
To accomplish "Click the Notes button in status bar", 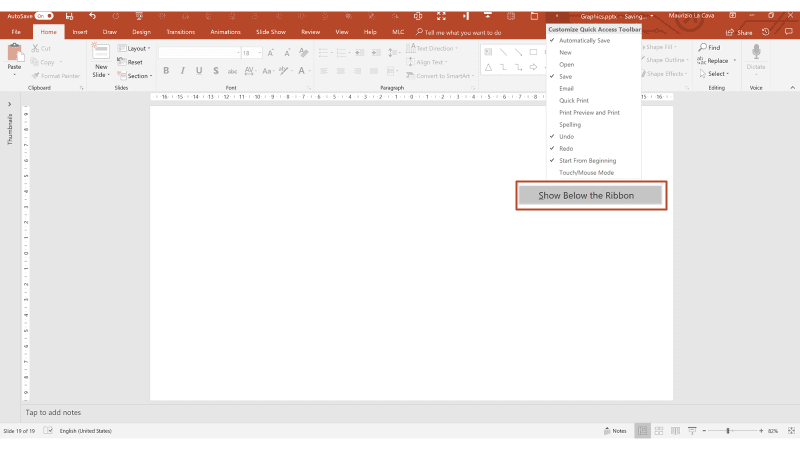I will click(x=615, y=431).
